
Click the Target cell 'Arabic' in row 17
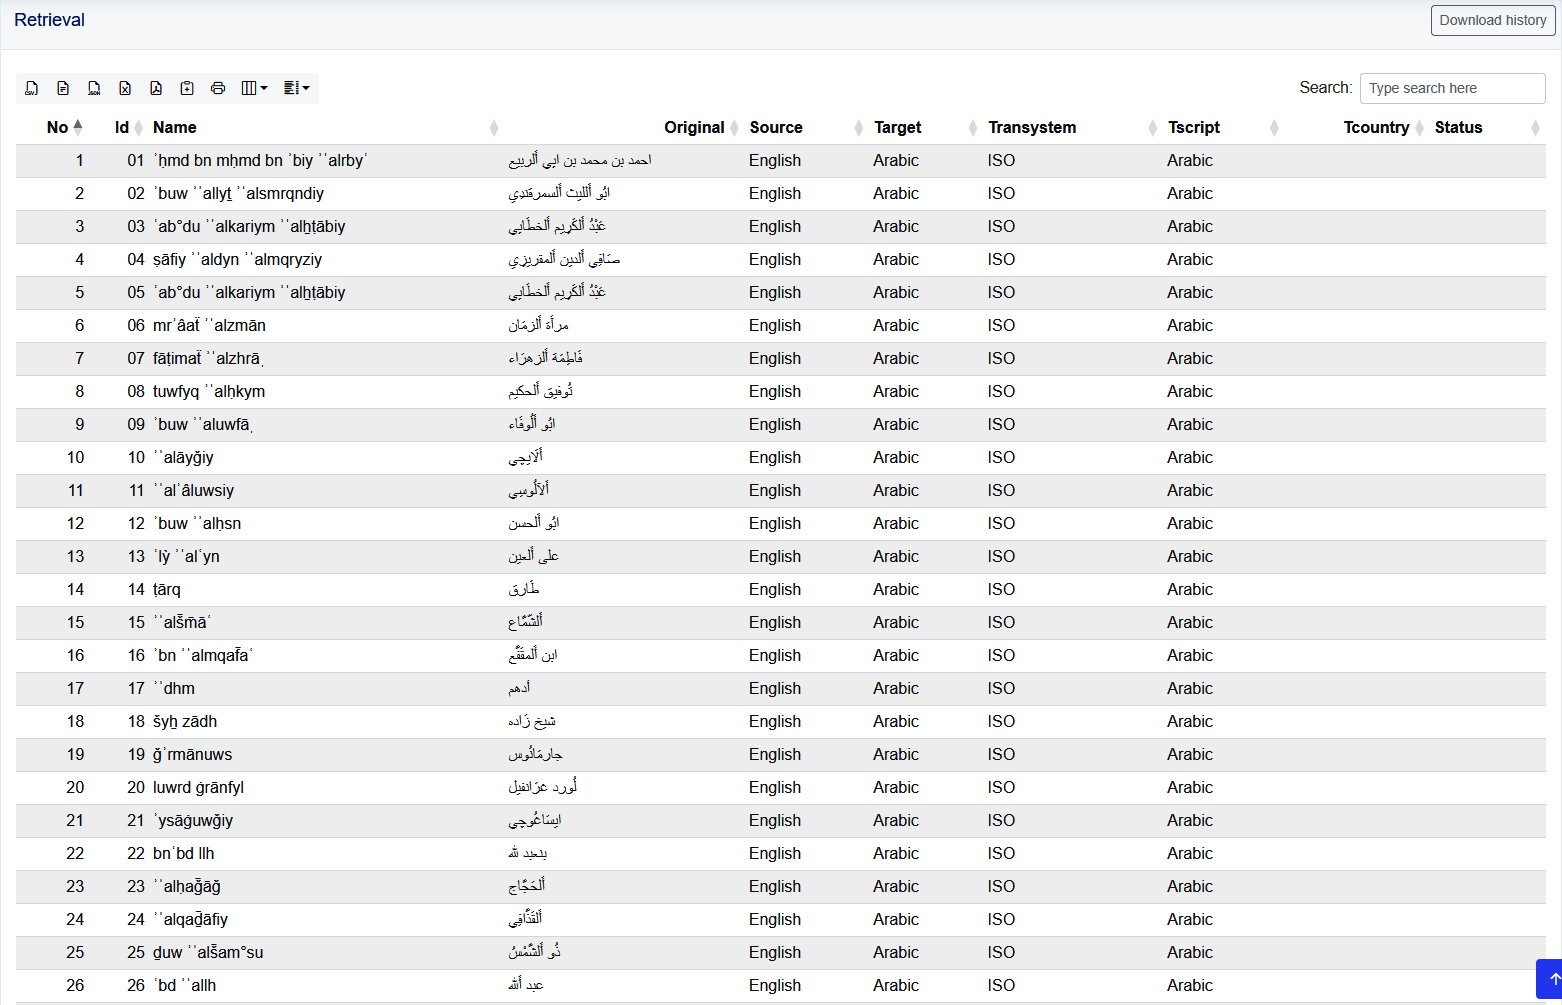(896, 689)
